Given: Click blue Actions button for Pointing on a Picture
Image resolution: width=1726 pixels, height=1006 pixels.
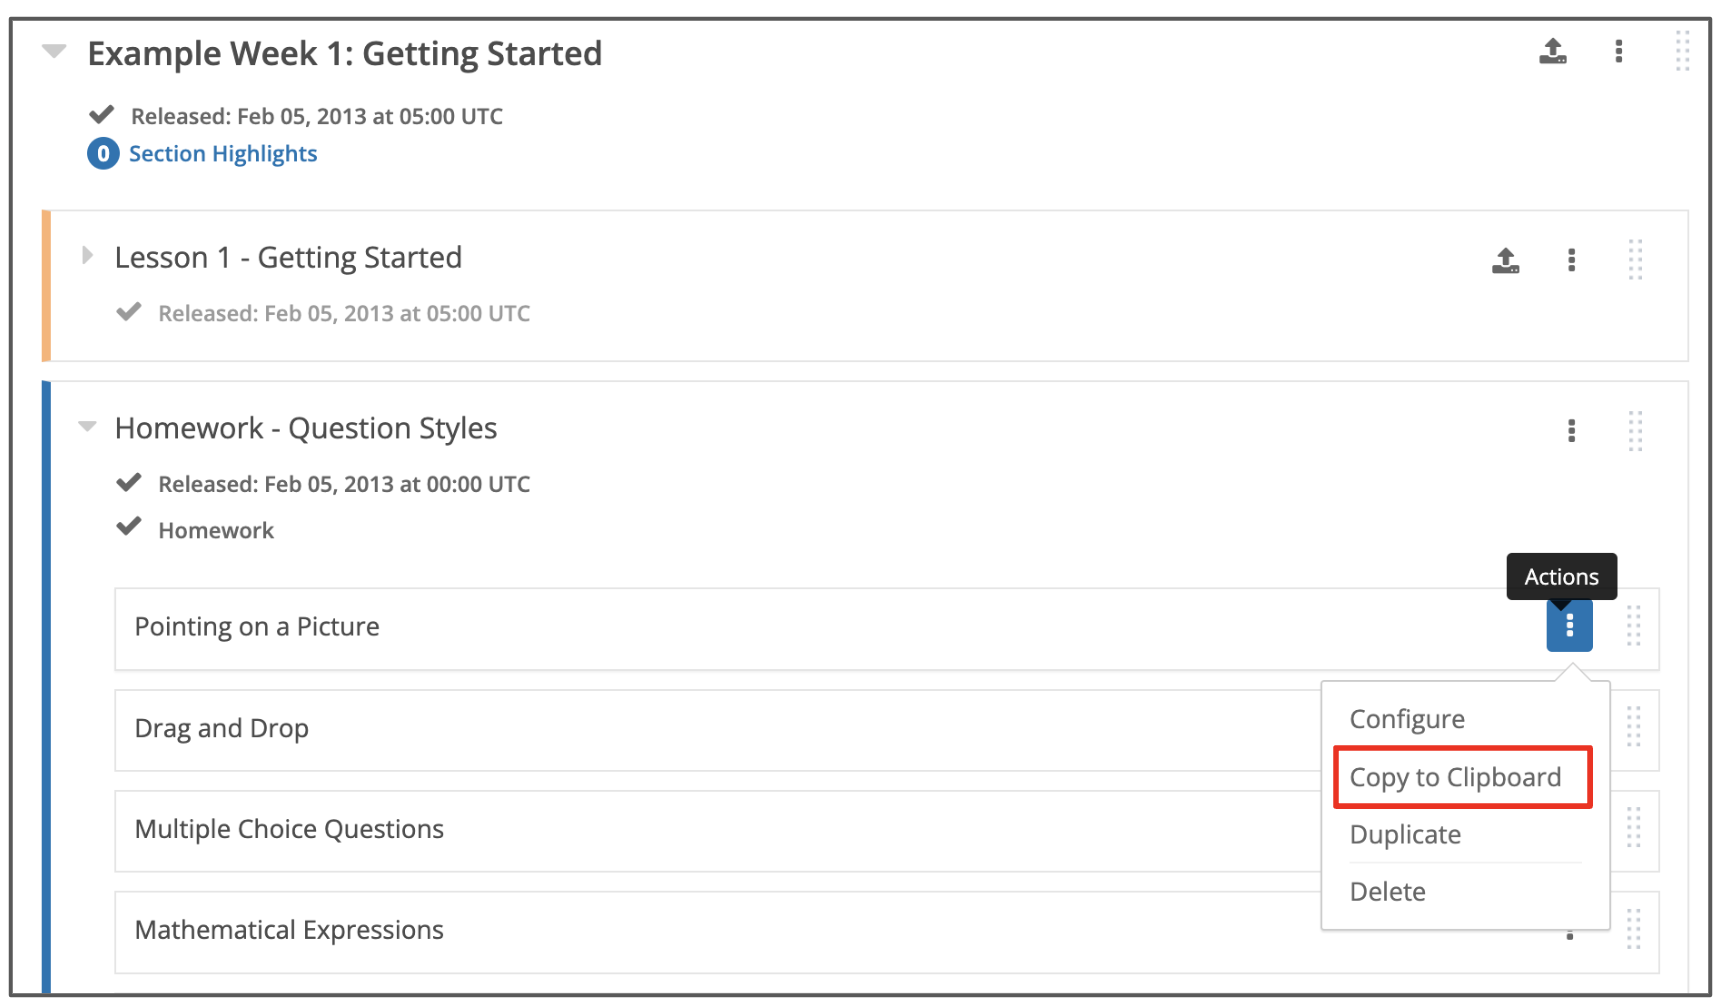Looking at the screenshot, I should [1569, 626].
